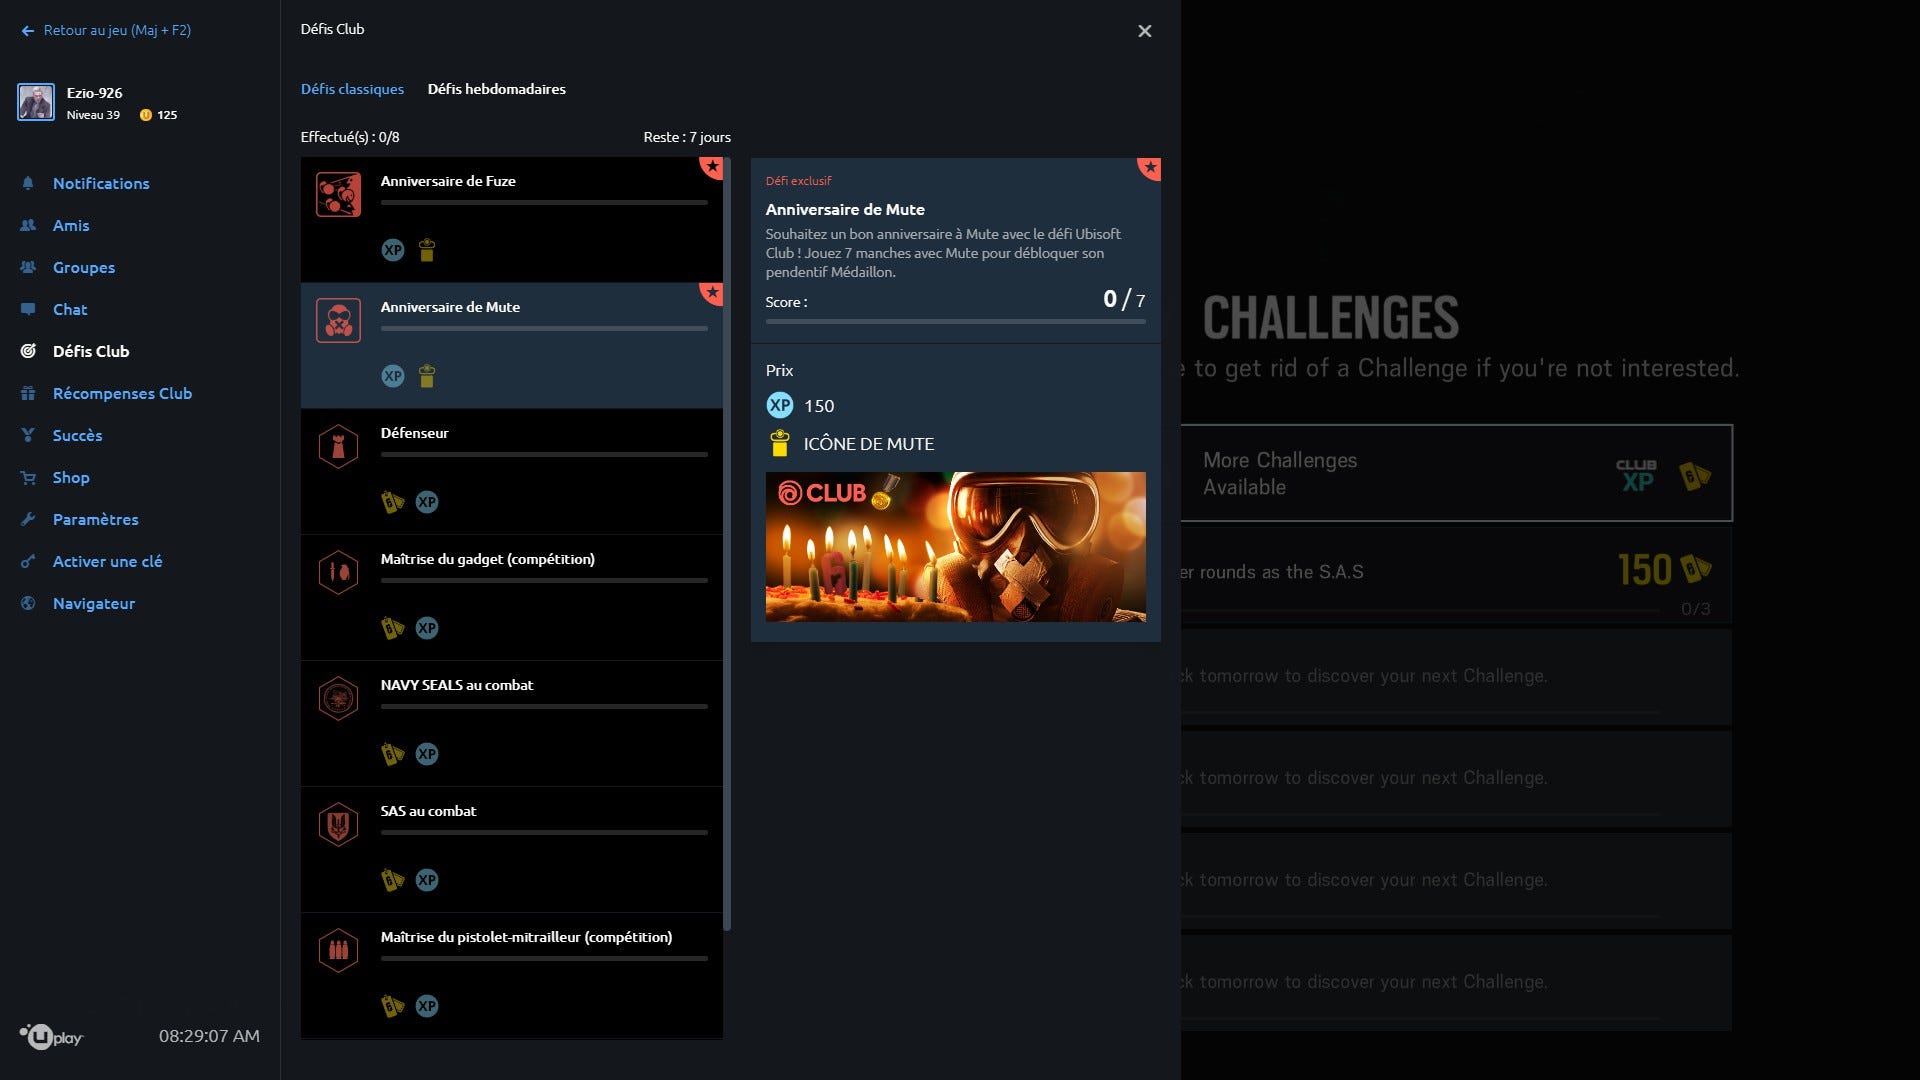Click the Notifications bell icon
The image size is (1920, 1080).
[x=28, y=183]
